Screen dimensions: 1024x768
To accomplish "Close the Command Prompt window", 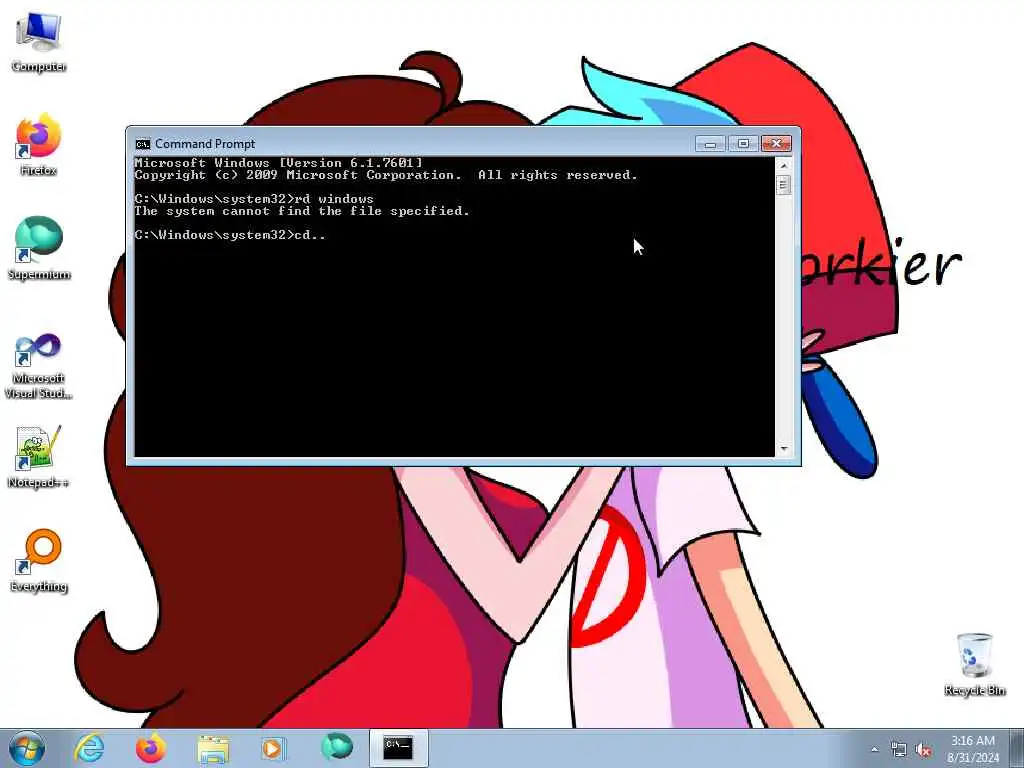I will pos(776,144).
